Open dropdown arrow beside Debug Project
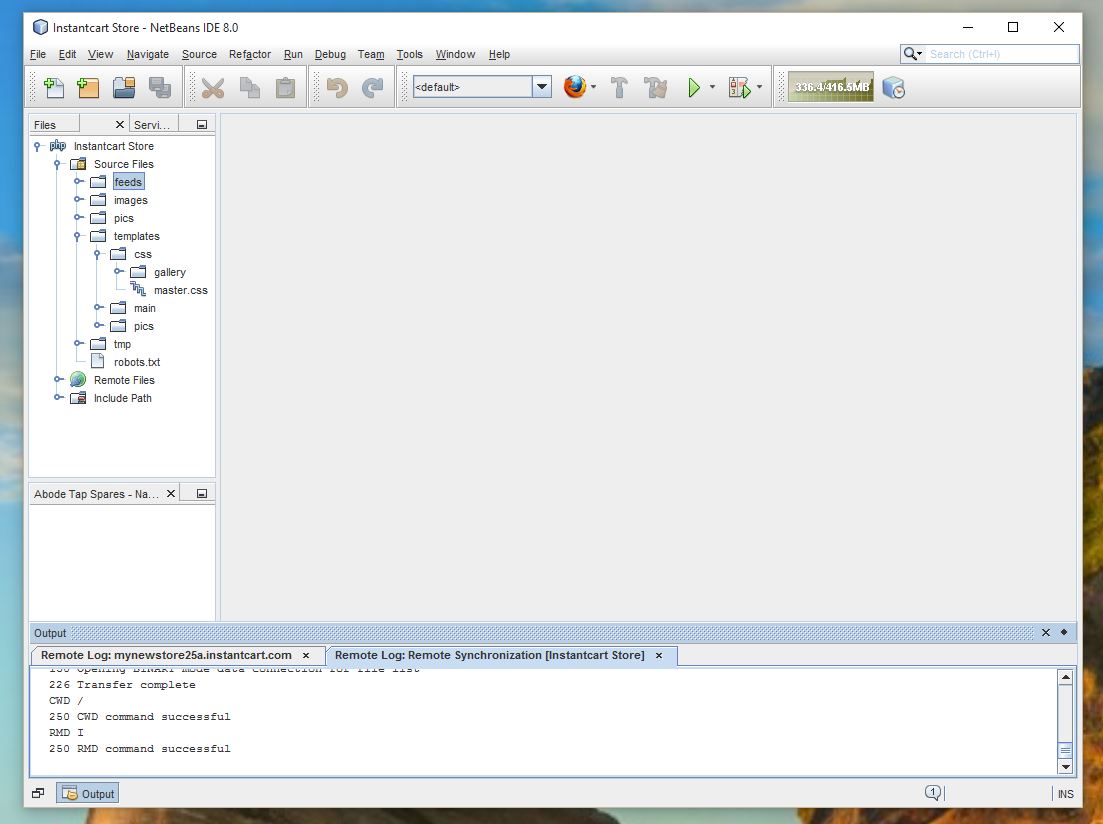 point(759,87)
